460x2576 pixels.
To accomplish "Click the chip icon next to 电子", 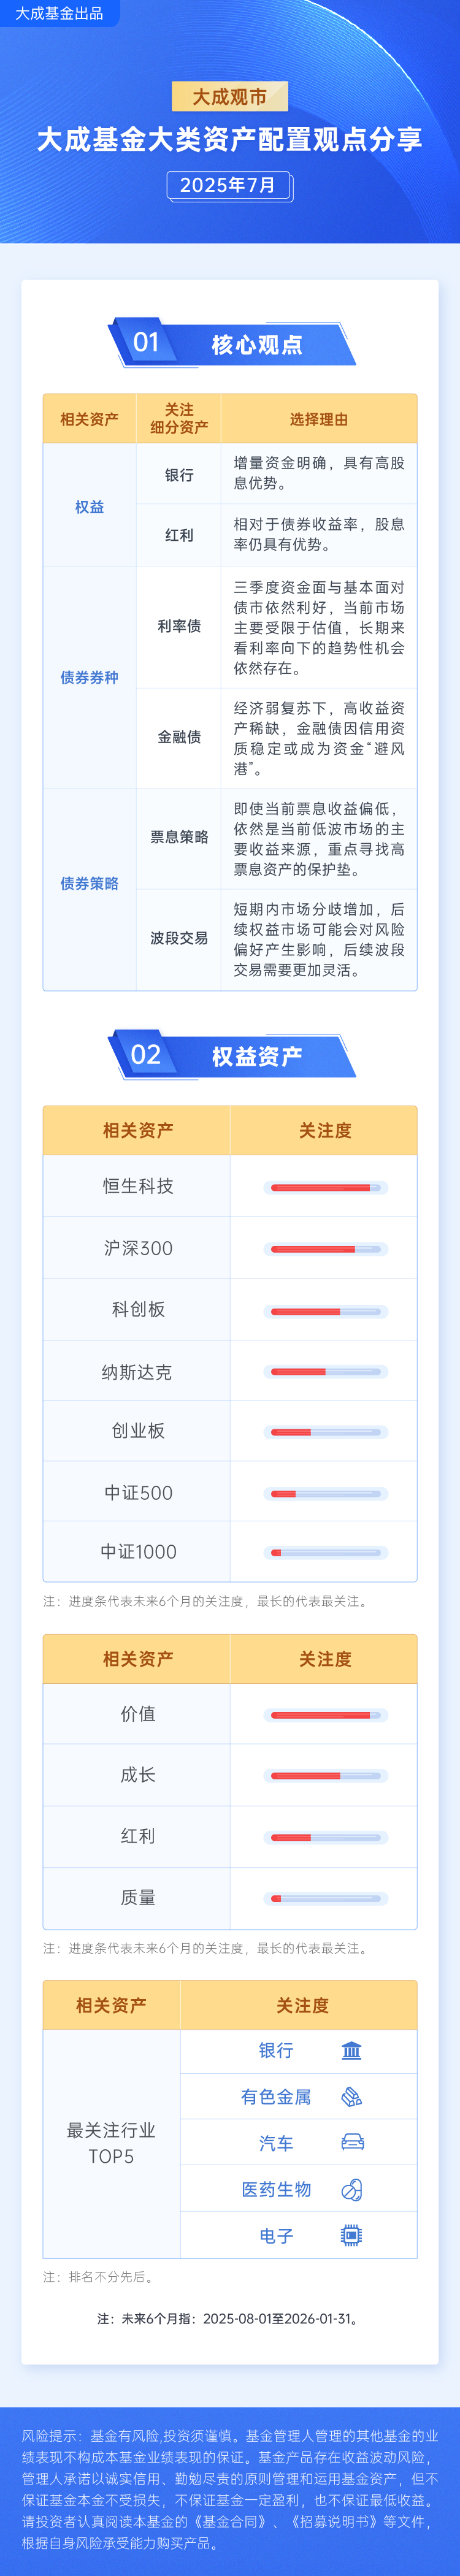I will (x=351, y=2236).
